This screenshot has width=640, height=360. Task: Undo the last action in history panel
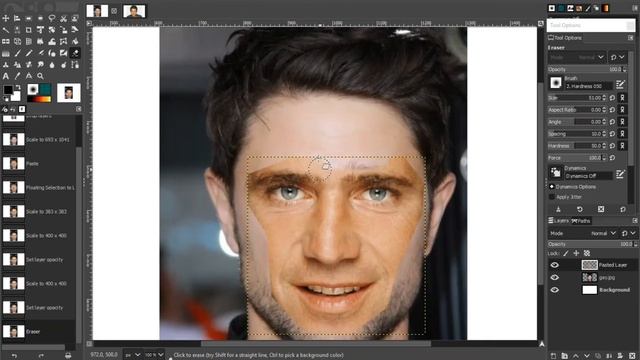[x=14, y=356]
